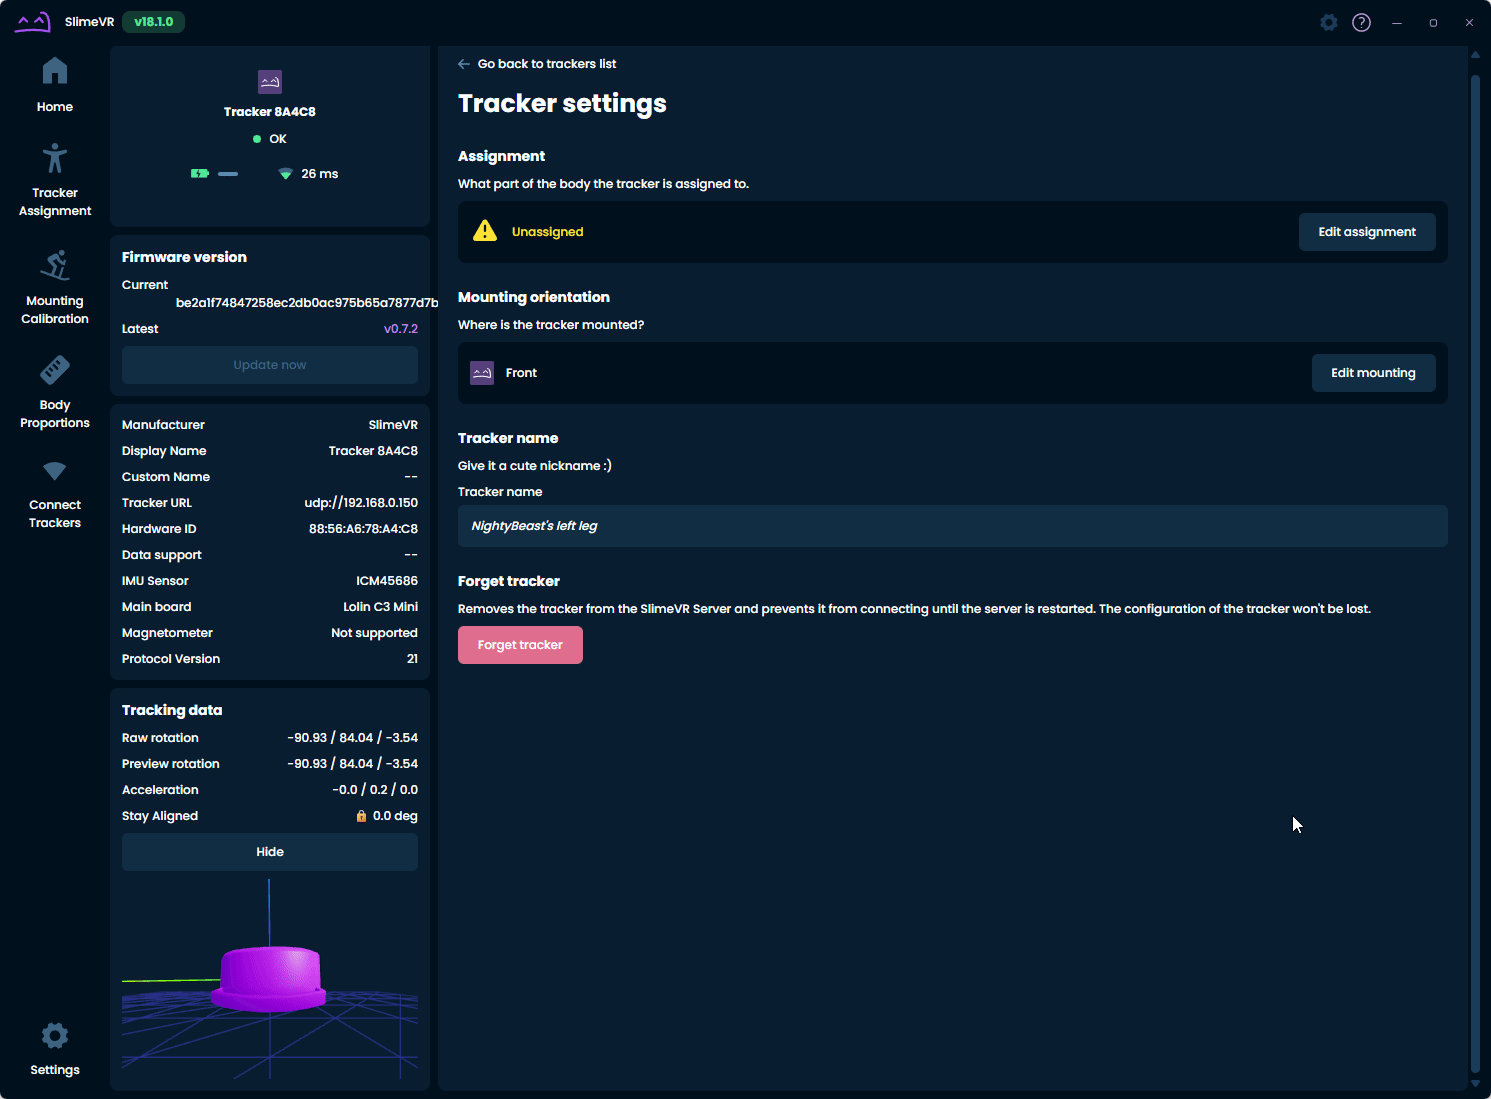
Task: Open the help question mark icon
Action: (1361, 22)
